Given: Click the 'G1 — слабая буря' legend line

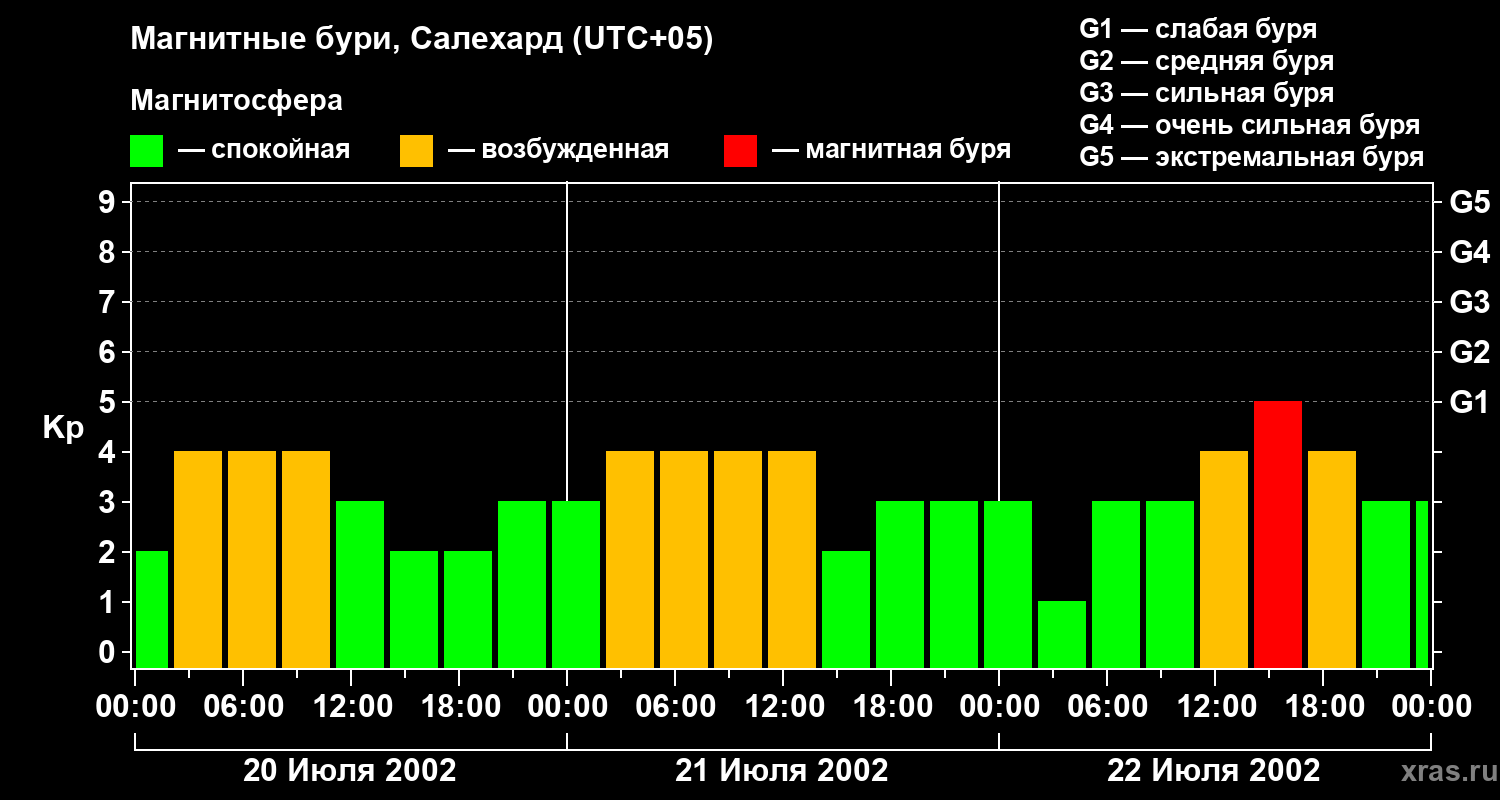Looking at the screenshot, I should click(1198, 29).
